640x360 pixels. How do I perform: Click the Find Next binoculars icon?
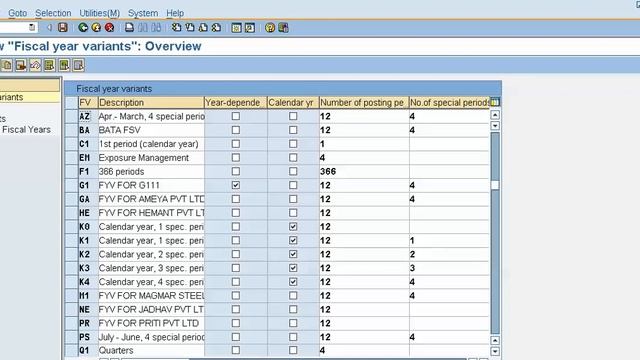coord(156,28)
